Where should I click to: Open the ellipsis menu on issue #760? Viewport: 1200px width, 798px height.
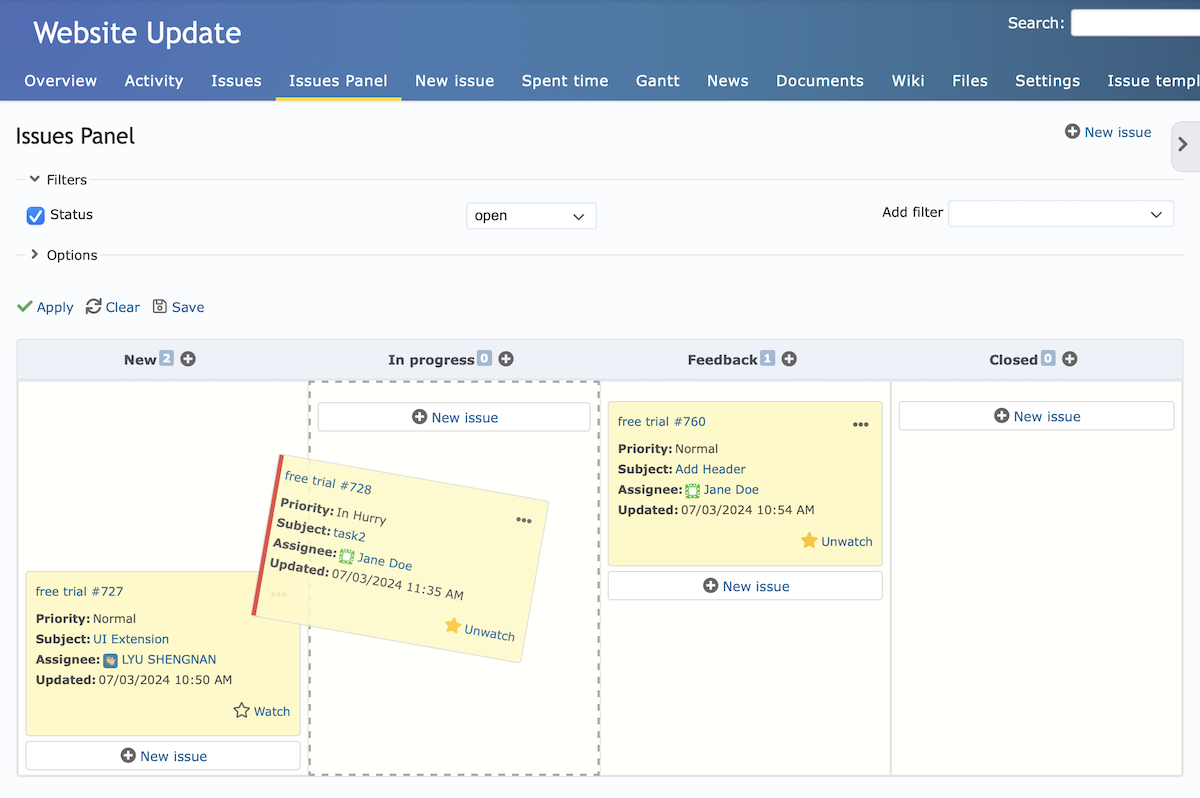860,424
